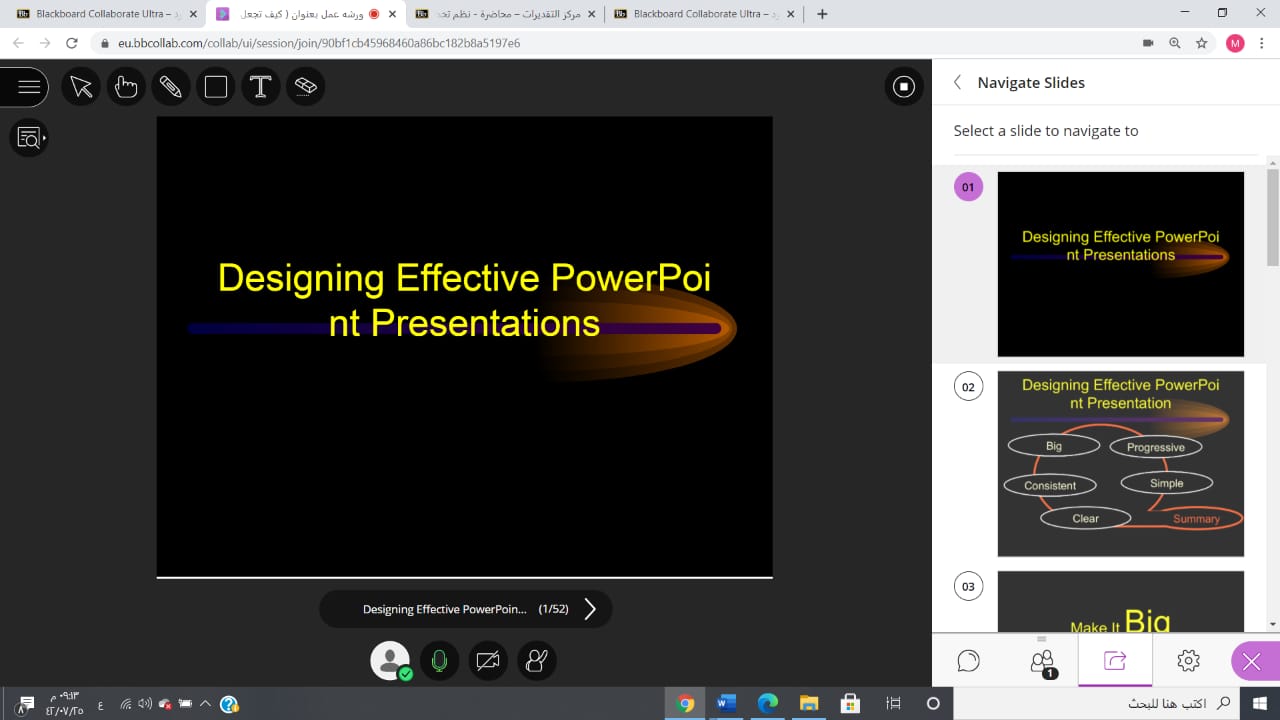Viewport: 1280px width, 720px height.
Task: Go back from Navigate Slides panel
Action: click(x=957, y=83)
